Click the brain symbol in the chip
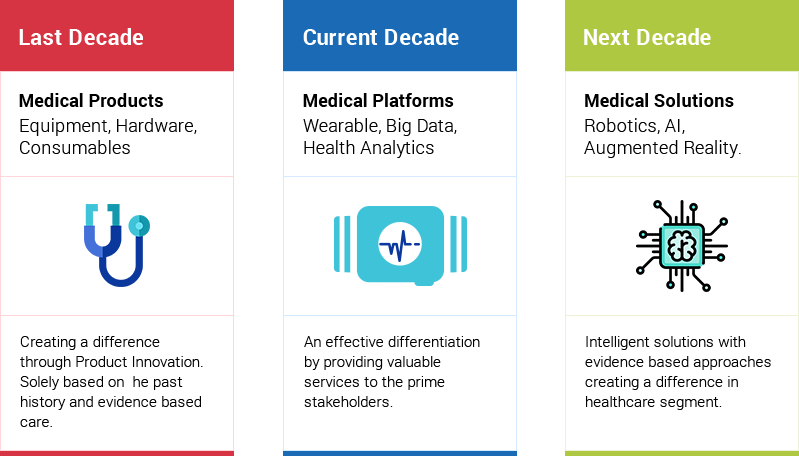Viewport: 799px width, 456px height. 682,246
